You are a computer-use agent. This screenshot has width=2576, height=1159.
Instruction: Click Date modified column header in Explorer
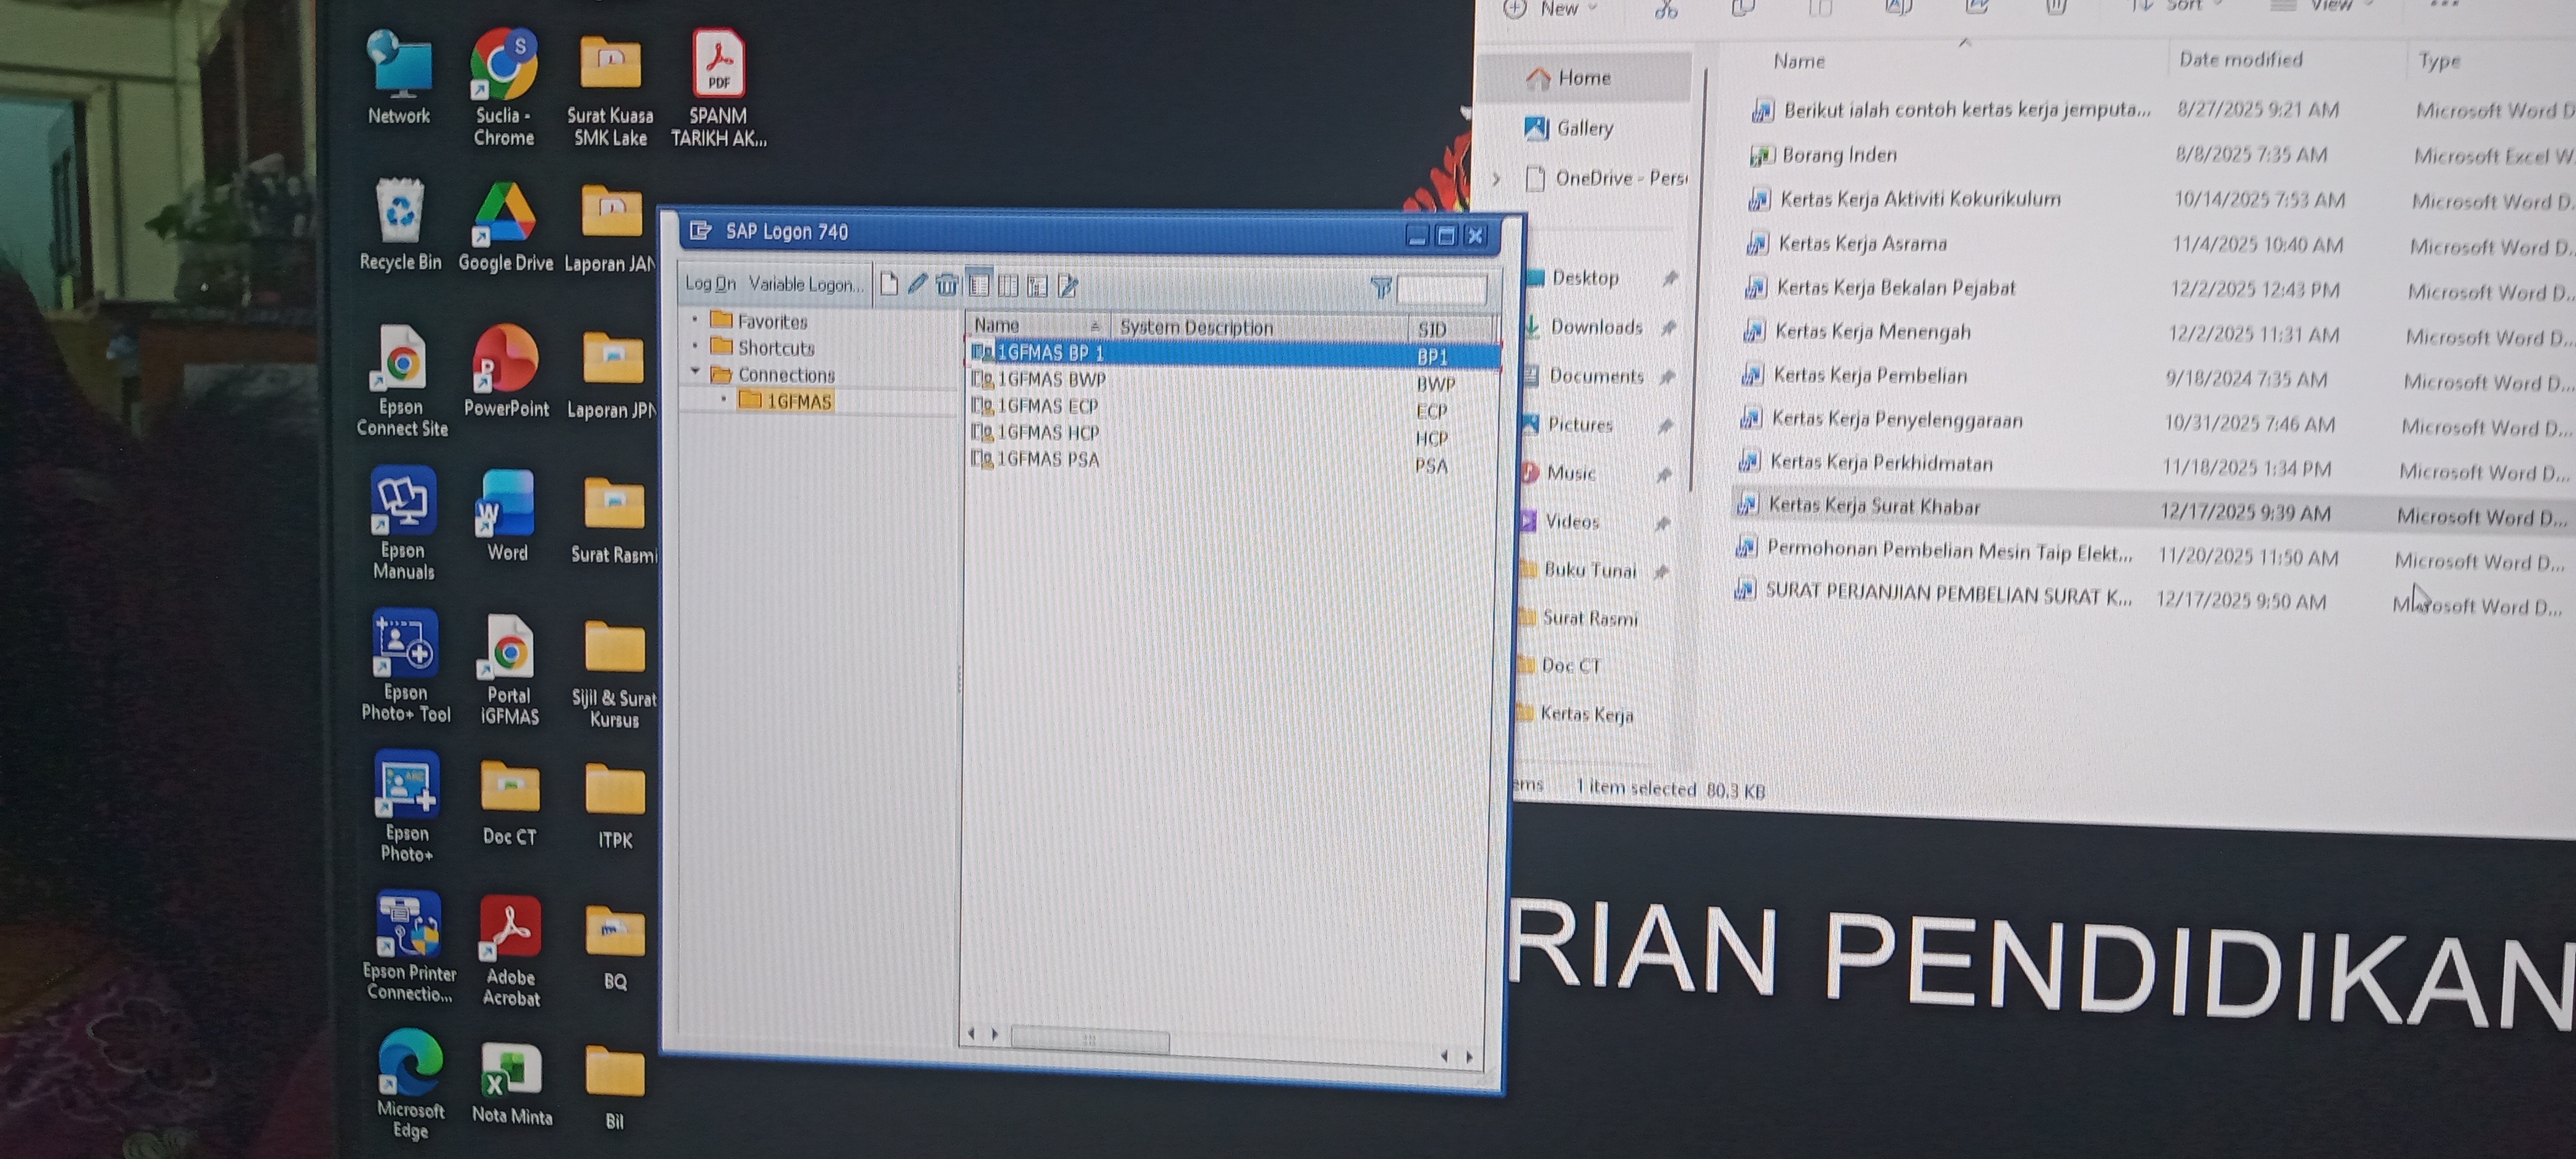pos(2241,59)
